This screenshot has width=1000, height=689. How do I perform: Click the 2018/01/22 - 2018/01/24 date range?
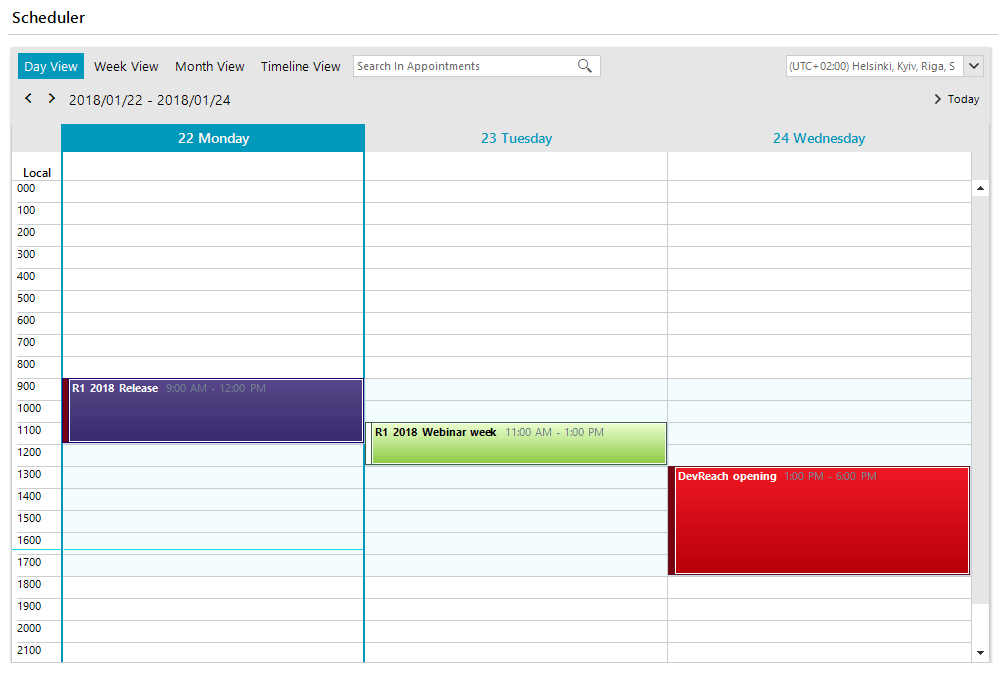point(149,100)
